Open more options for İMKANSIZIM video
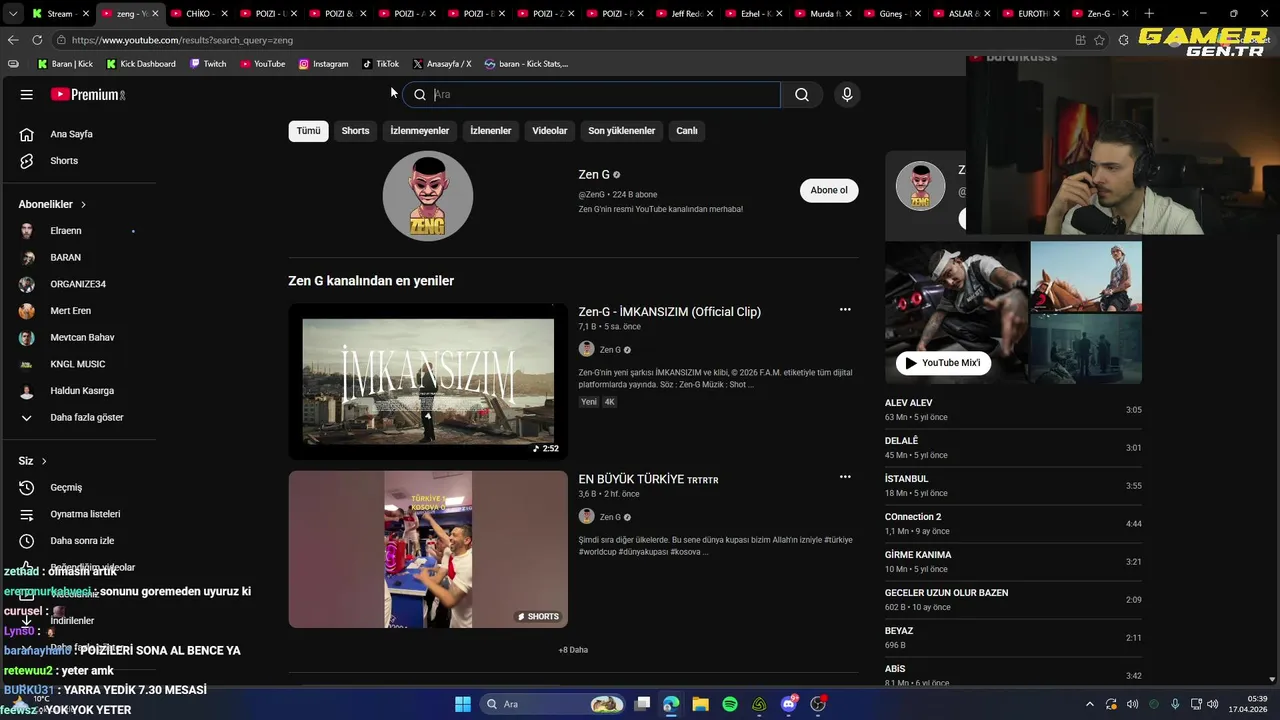 pyautogui.click(x=845, y=310)
